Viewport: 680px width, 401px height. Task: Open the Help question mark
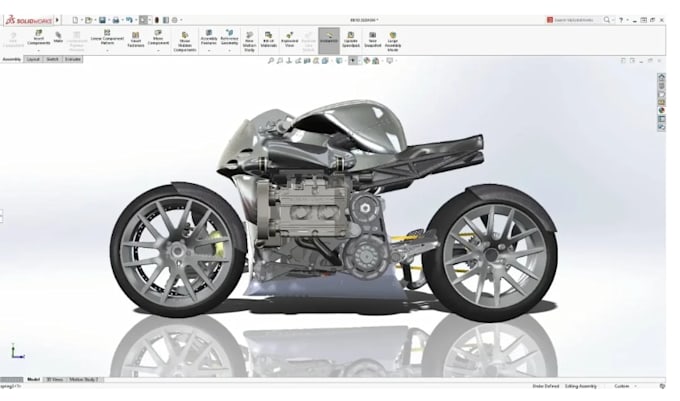tap(621, 20)
